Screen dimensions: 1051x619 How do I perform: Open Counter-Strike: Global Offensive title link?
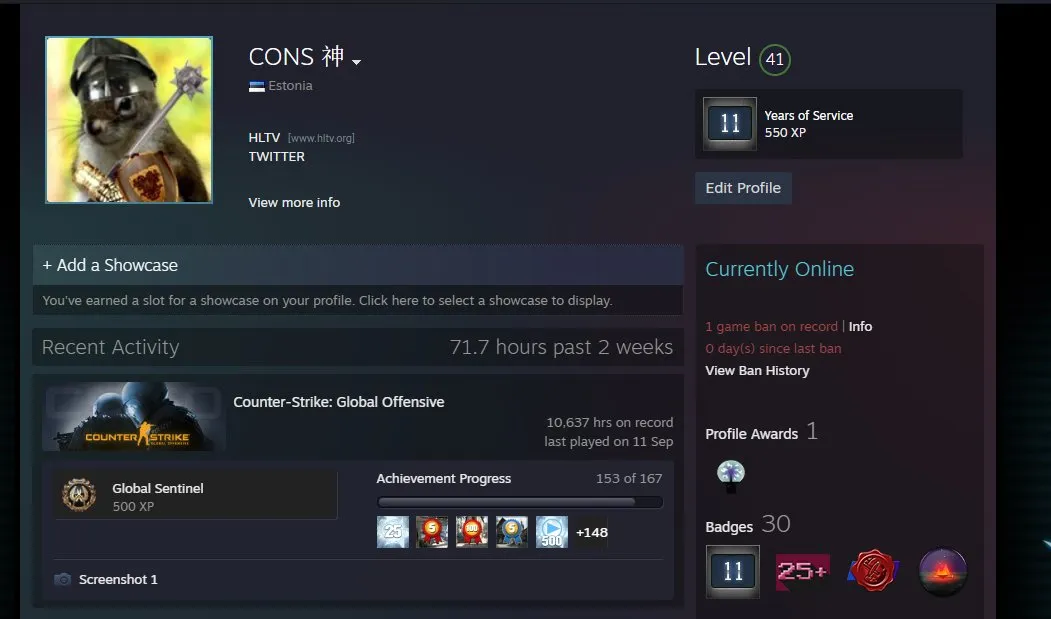point(338,402)
